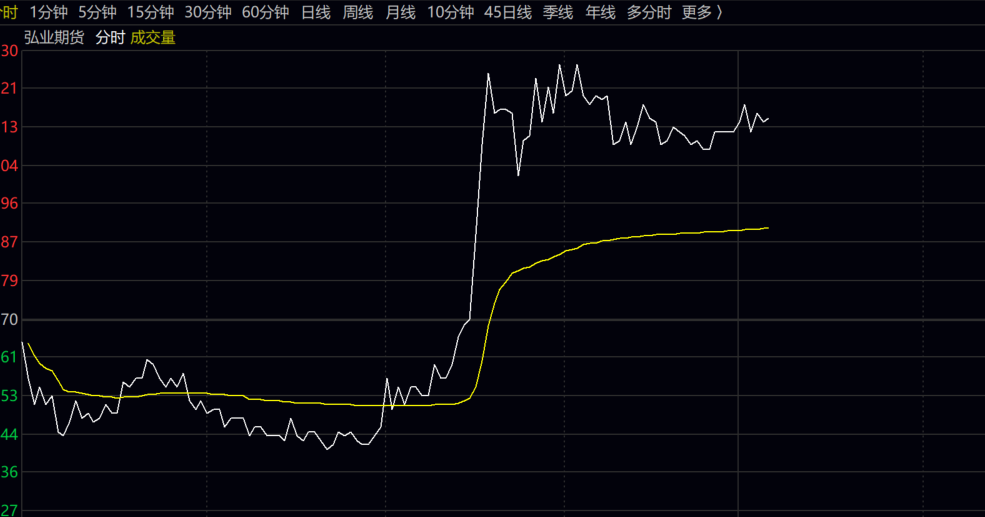Viewport: 985px width, 517px height.
Task: Click the red 96 price axis label
Action: click(9, 204)
